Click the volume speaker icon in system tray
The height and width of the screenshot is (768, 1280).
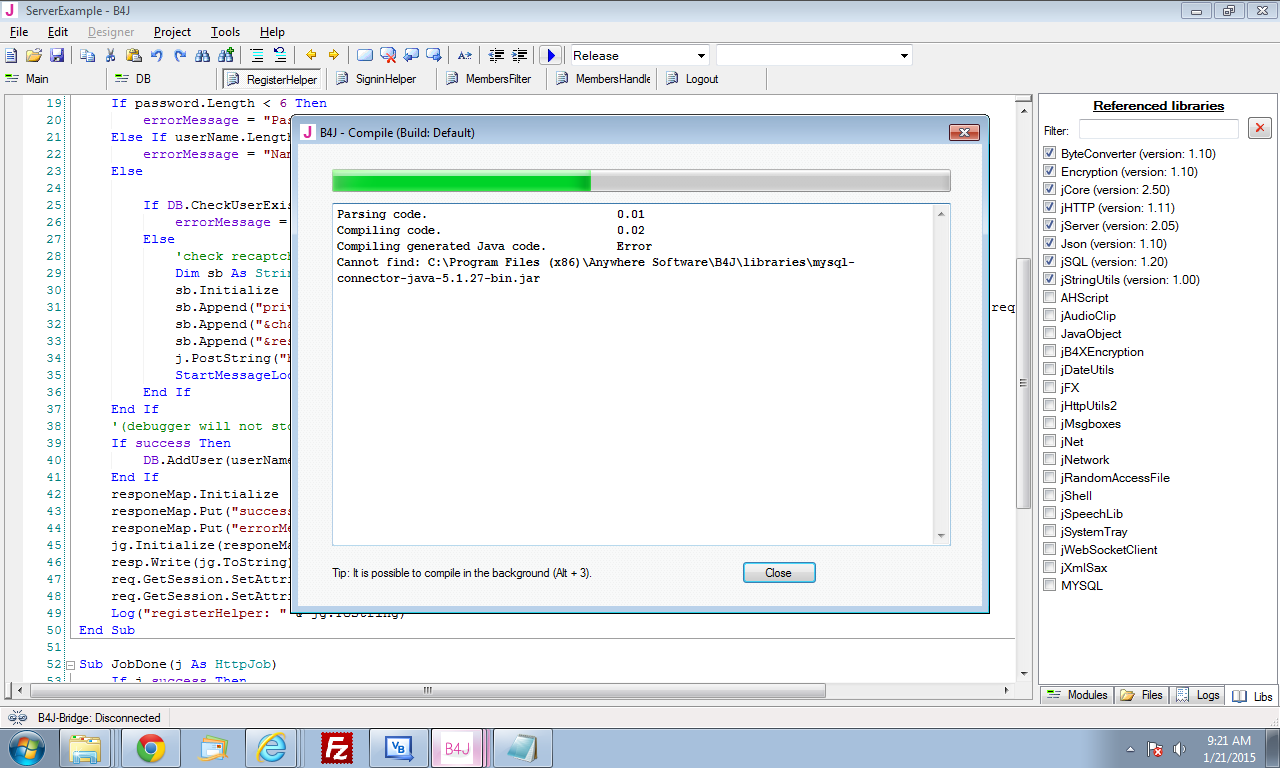(x=1178, y=749)
